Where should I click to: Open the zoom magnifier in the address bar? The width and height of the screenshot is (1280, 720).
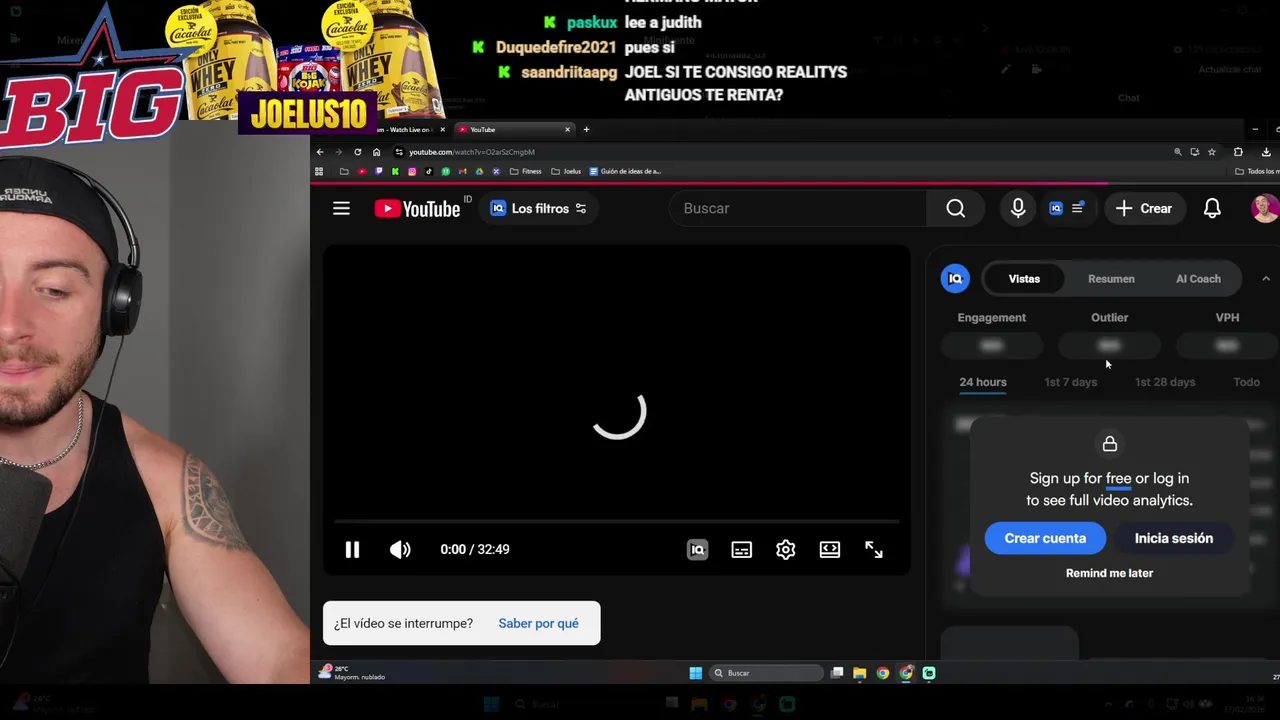click(1177, 152)
